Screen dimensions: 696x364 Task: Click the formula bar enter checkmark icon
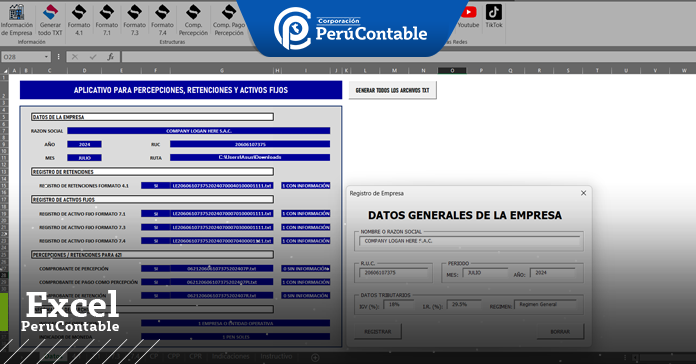(x=93, y=57)
